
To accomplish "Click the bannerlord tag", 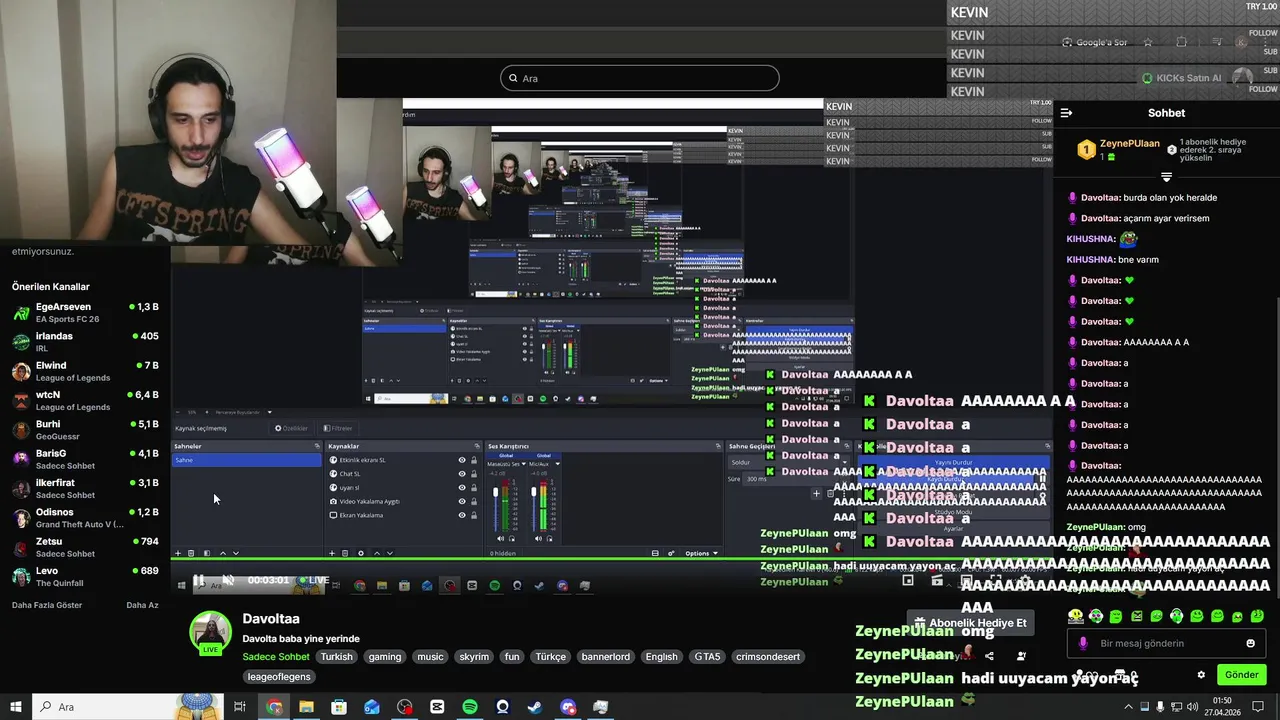I will (x=605, y=657).
